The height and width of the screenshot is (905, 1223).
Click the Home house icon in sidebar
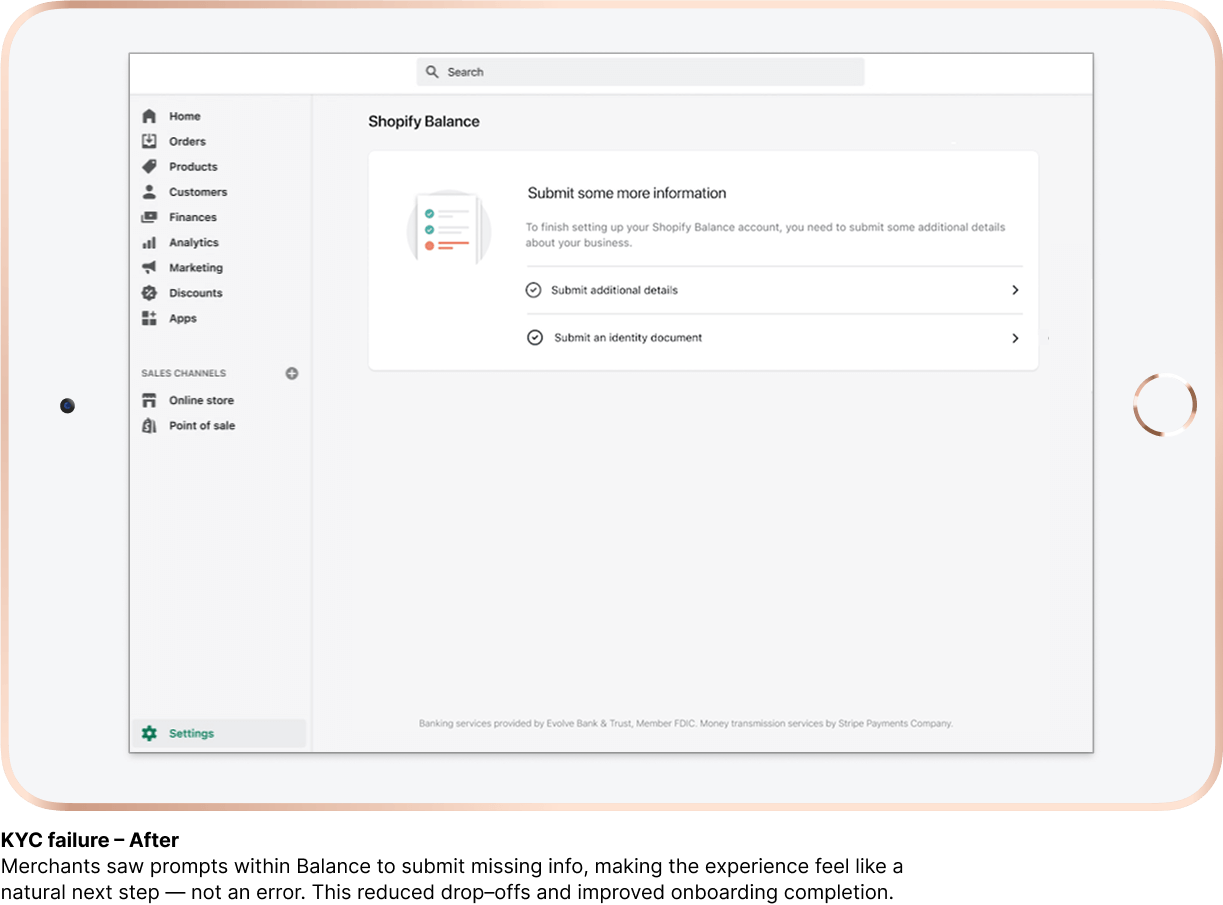click(149, 116)
